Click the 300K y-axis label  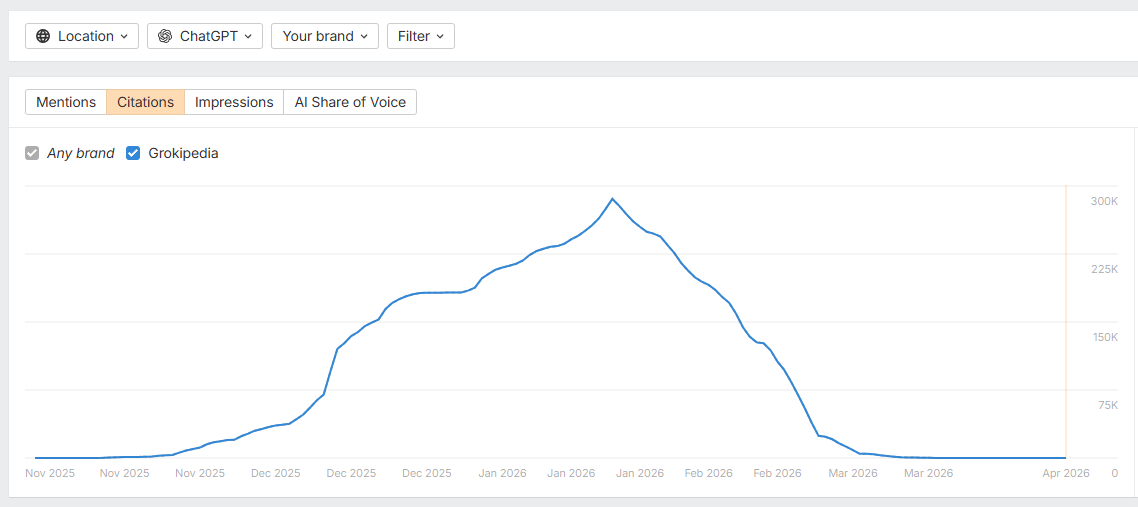[x=1104, y=201]
